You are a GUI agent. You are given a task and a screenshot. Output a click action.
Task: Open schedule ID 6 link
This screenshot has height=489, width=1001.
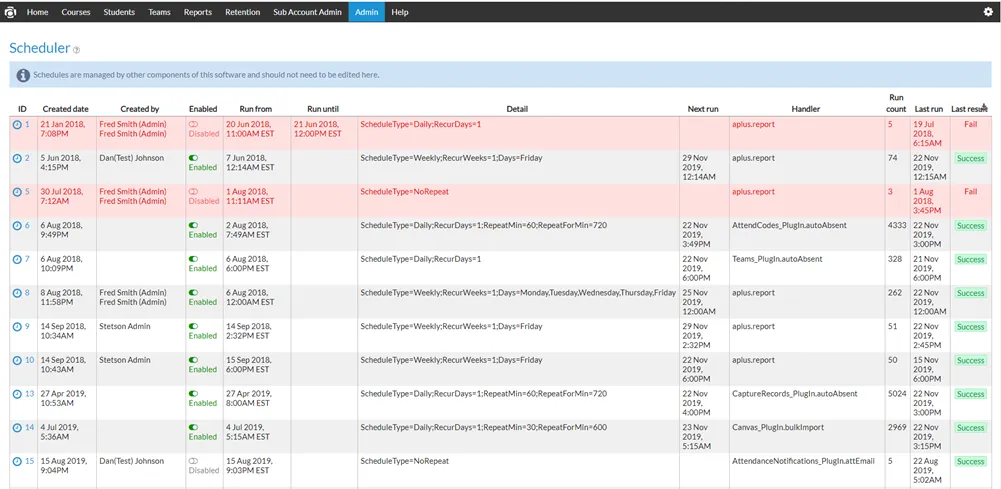pyautogui.click(x=27, y=225)
